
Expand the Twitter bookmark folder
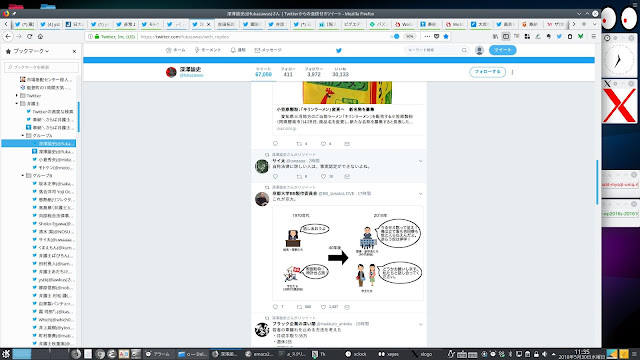click(17, 96)
